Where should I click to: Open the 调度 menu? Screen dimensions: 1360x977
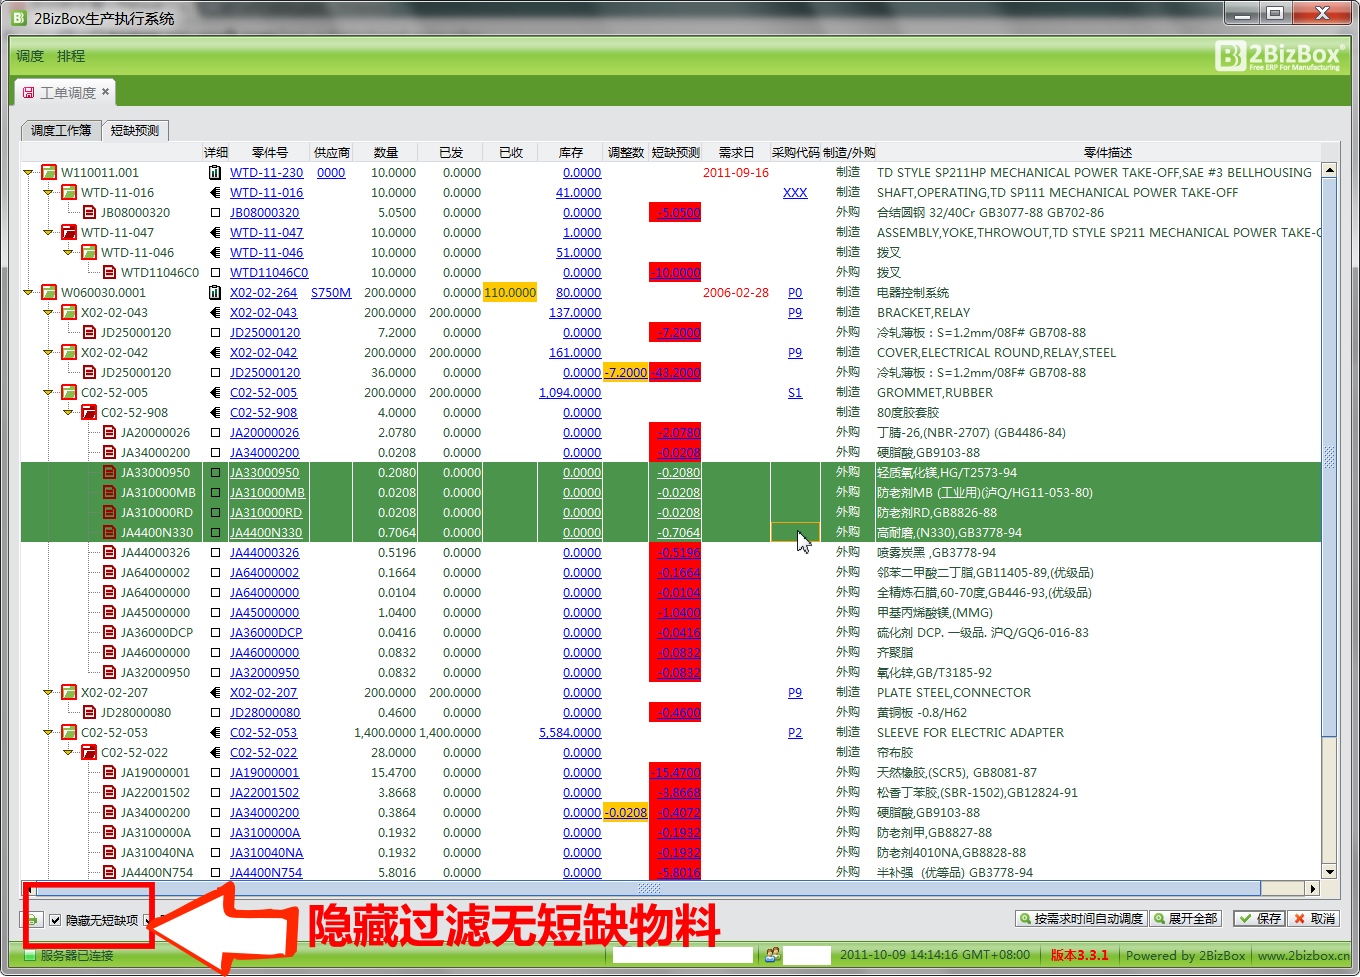point(30,56)
